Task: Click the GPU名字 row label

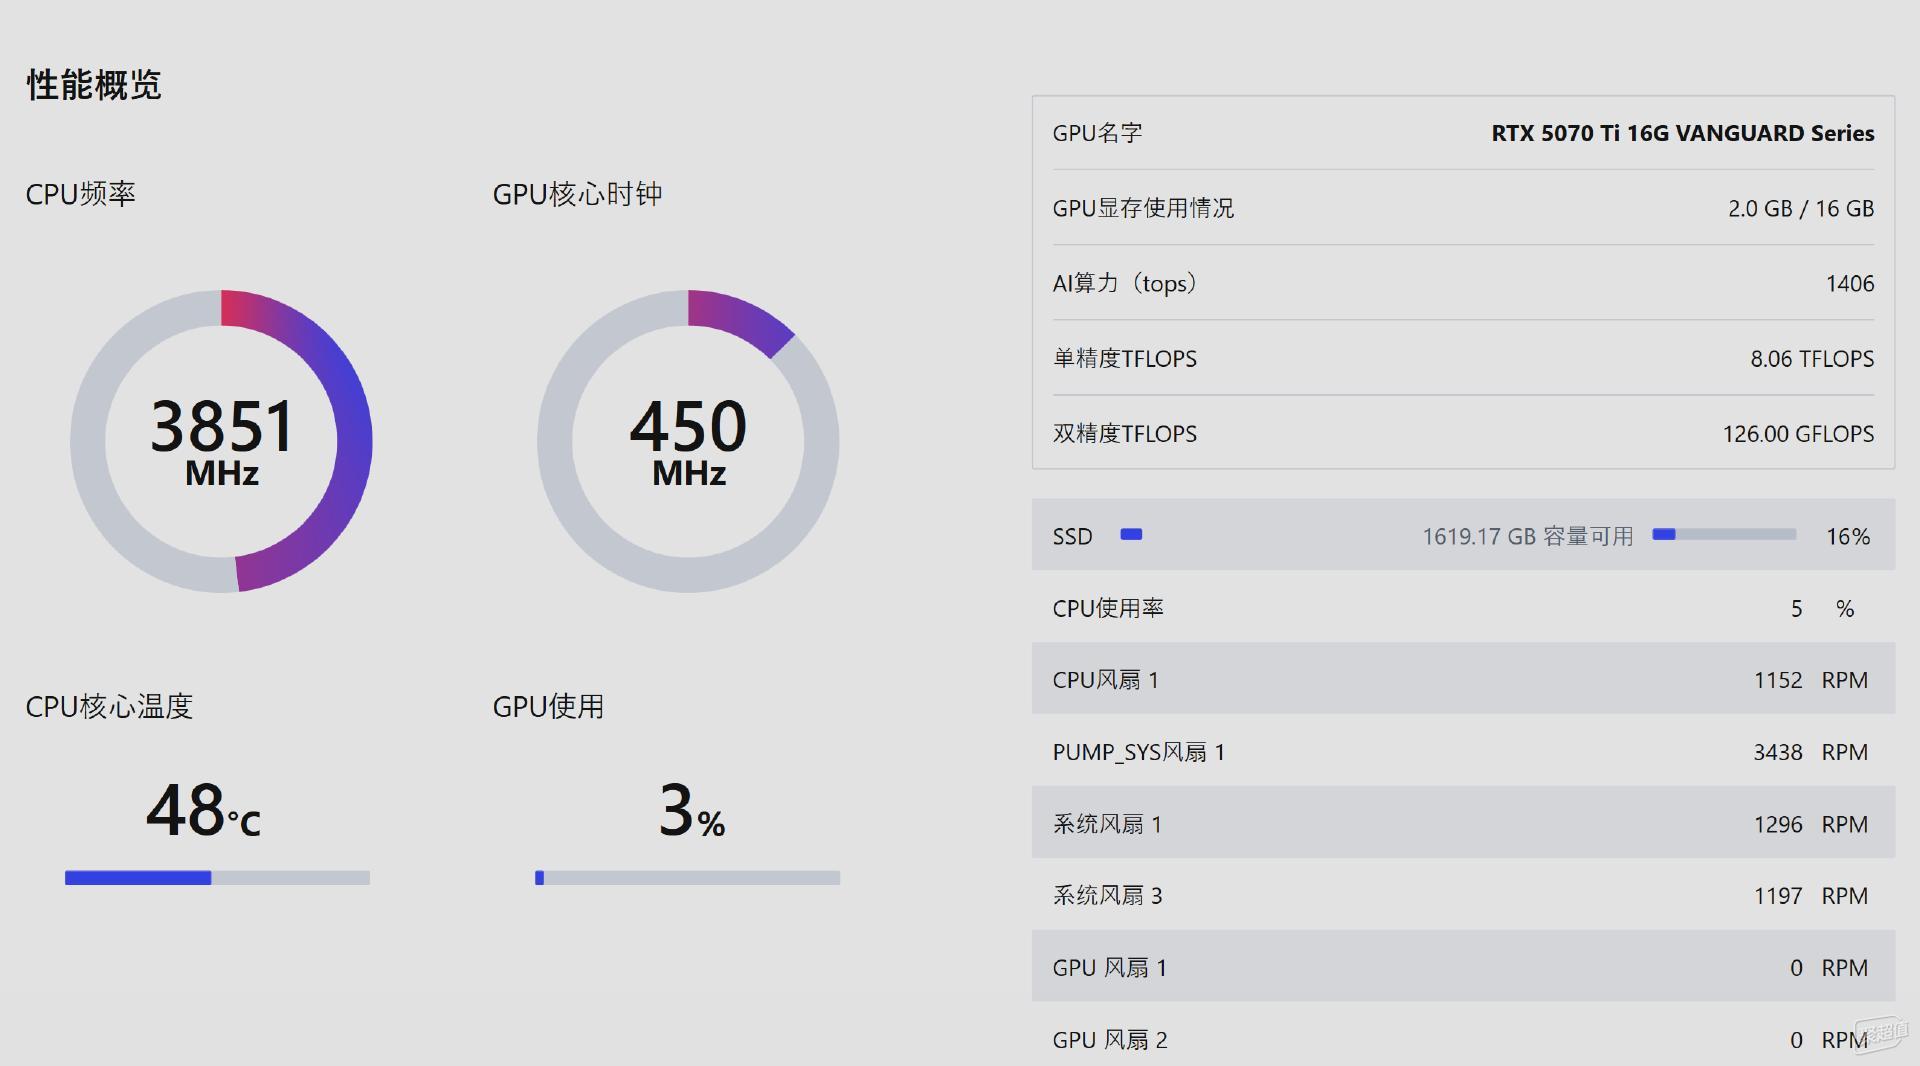Action: pos(1097,133)
